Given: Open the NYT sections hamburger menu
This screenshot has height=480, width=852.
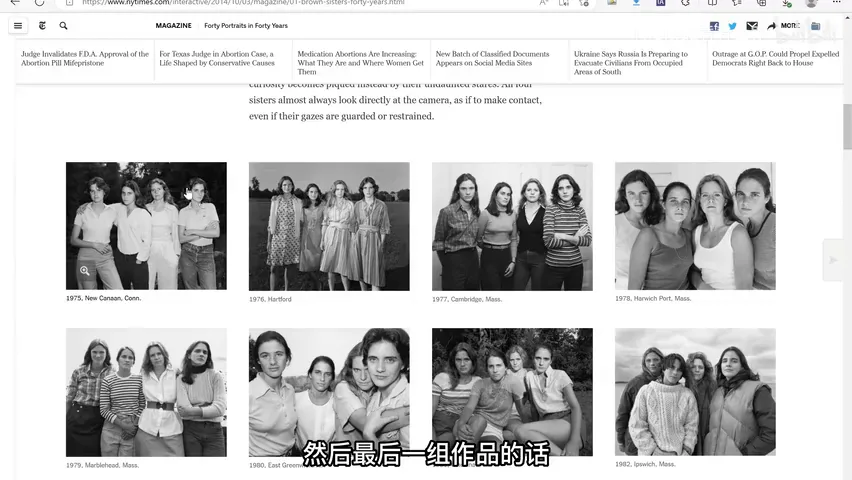Looking at the screenshot, I should 18,26.
